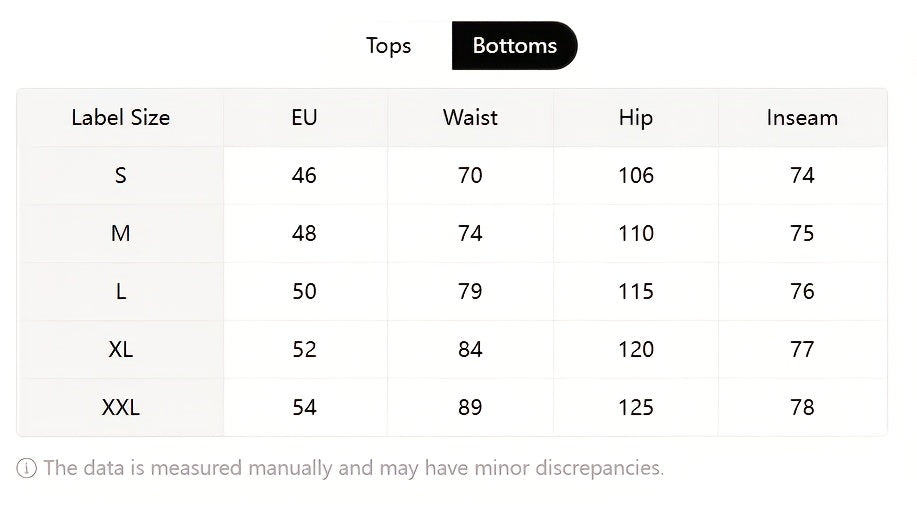This screenshot has height=507, width=917.
Task: Click EU size 46 cell
Action: point(304,176)
